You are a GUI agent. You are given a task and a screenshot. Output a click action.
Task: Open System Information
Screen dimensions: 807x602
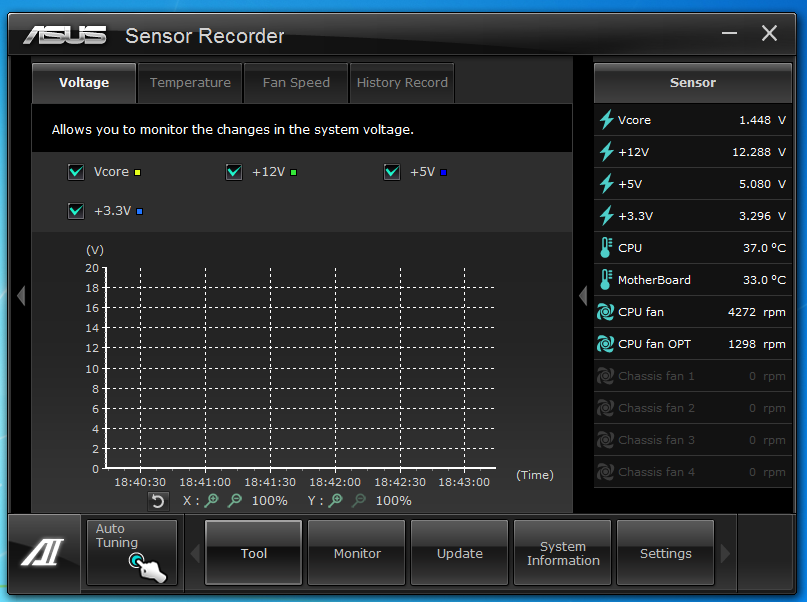563,553
